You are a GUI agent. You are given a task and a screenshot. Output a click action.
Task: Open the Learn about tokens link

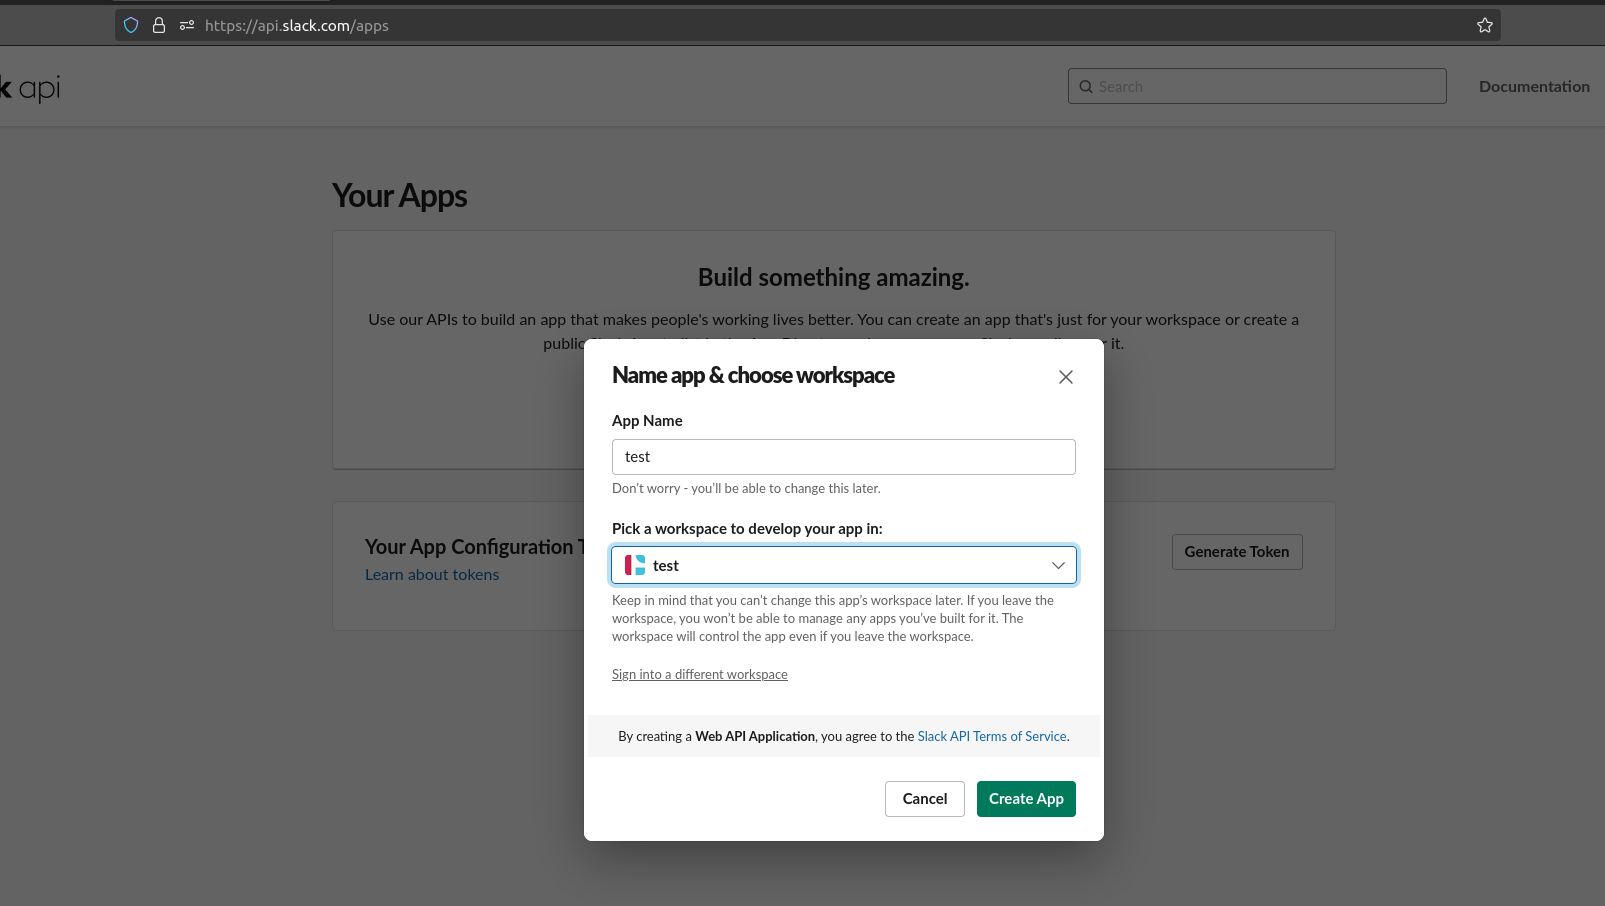[432, 575]
